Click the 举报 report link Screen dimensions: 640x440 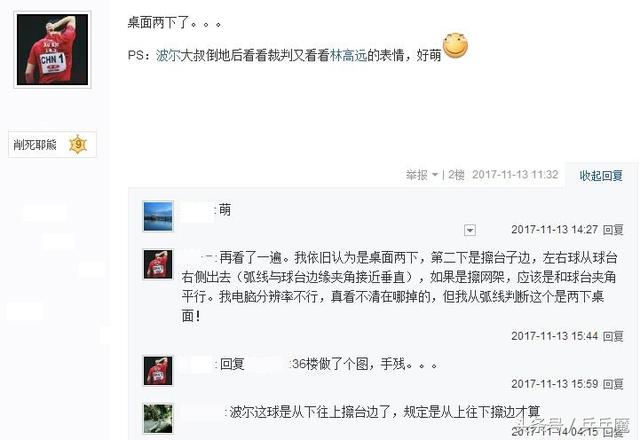pyautogui.click(x=417, y=175)
